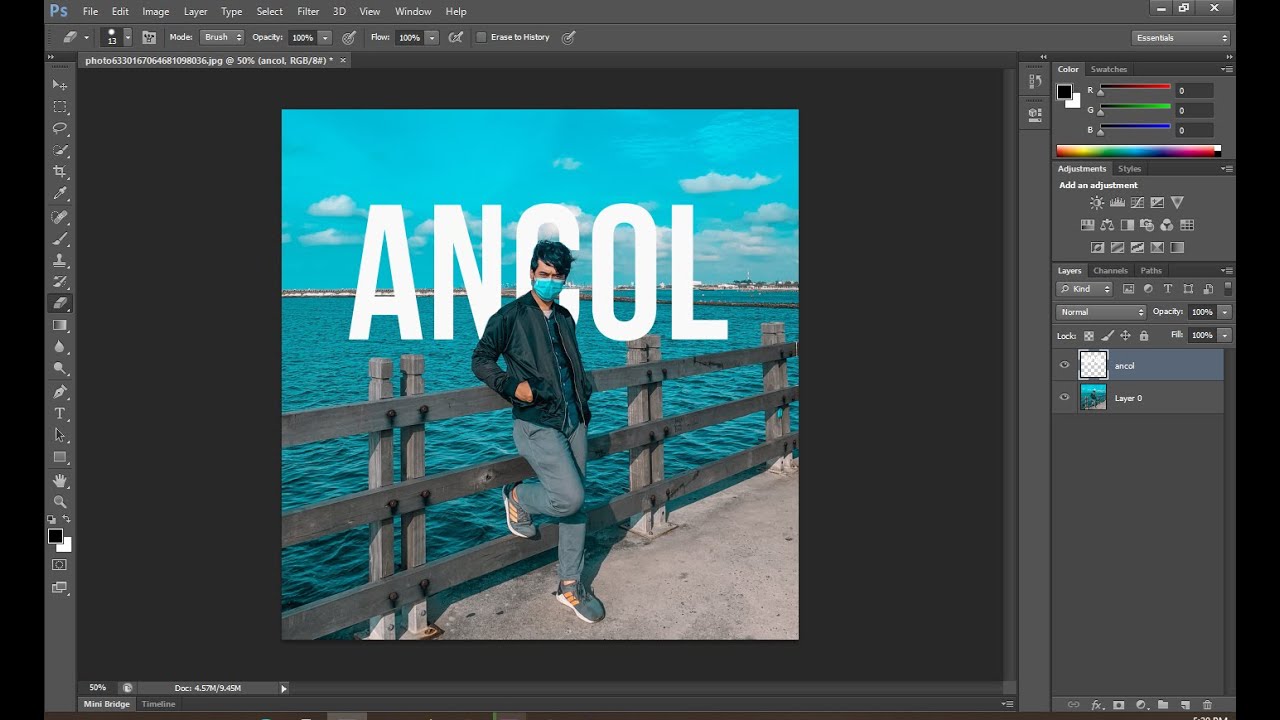
Task: Select the Quick Selection tool
Action: [60, 151]
